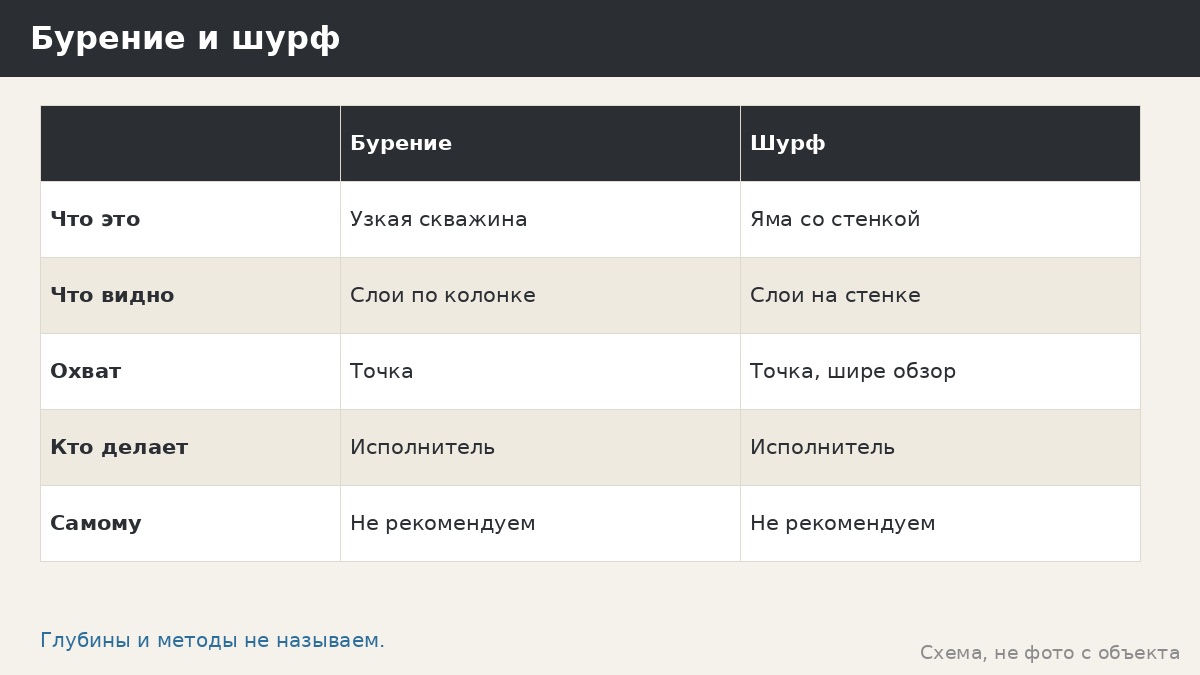
Task: Select "Исполнитель" in the Бурение column
Action: tap(540, 447)
